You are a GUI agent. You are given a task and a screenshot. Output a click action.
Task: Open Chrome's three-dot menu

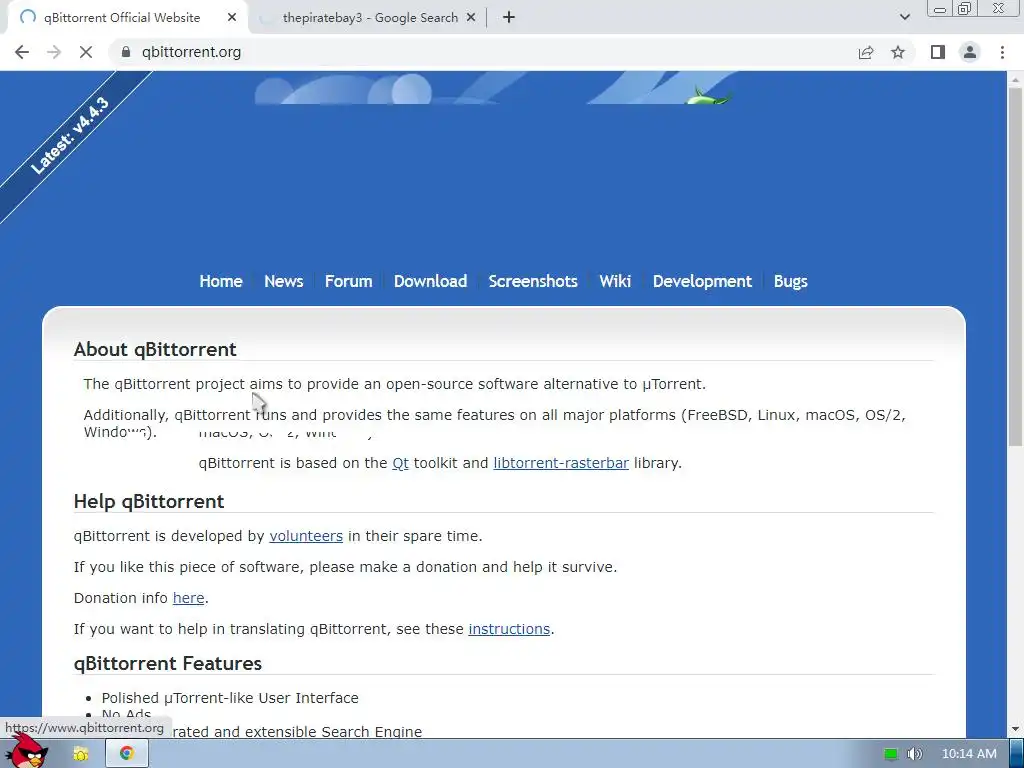tap(1002, 52)
